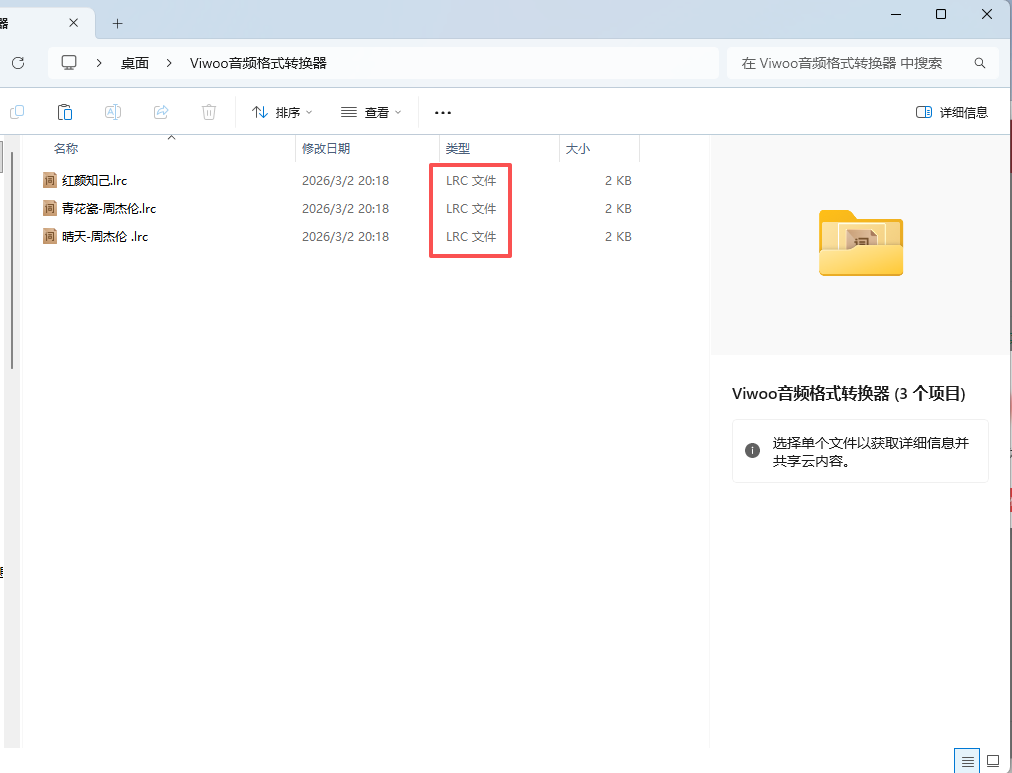Click the delete trash icon
The height and width of the screenshot is (773, 1012).
(x=209, y=112)
